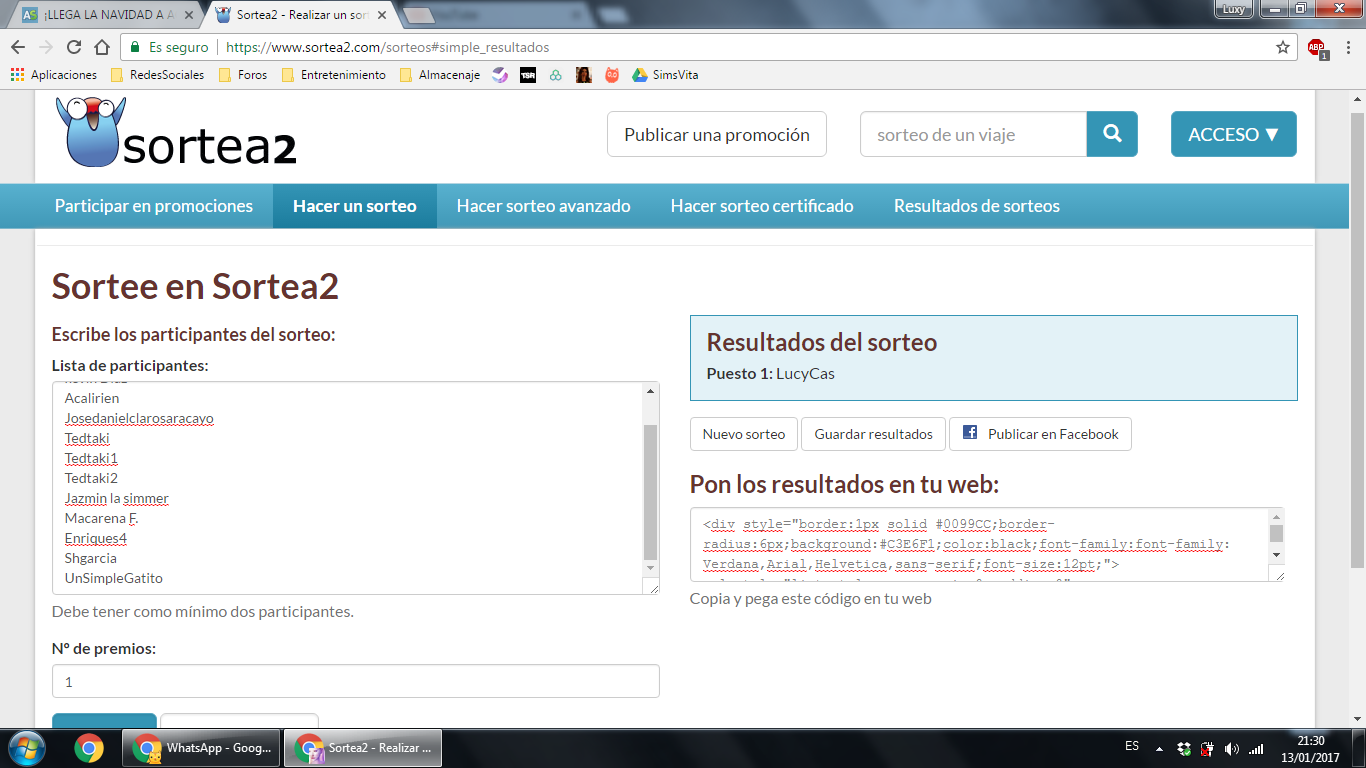Focus the Nº de premios field
The height and width of the screenshot is (768, 1366).
[x=355, y=681]
